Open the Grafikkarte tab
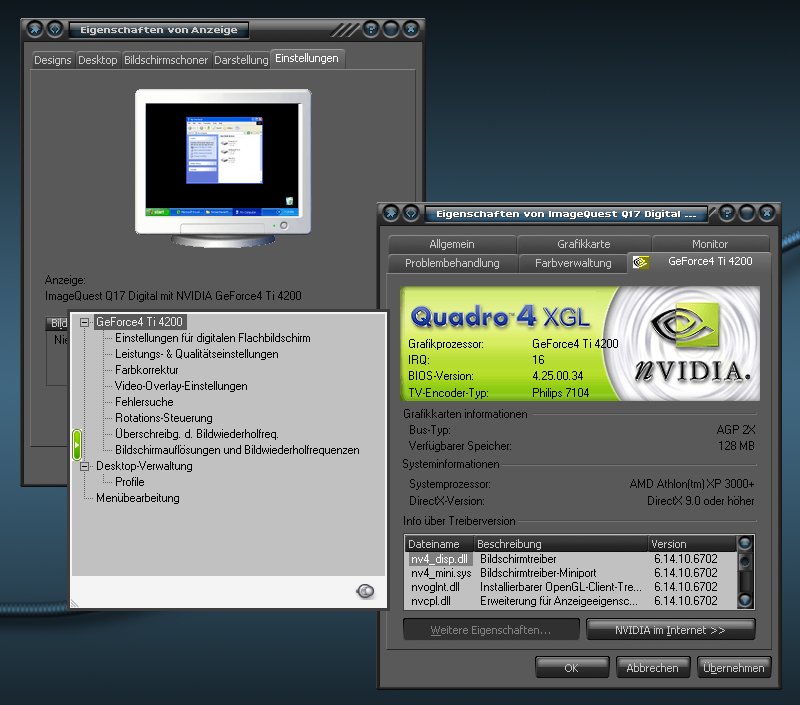Image resolution: width=800 pixels, height=705 pixels. click(584, 244)
